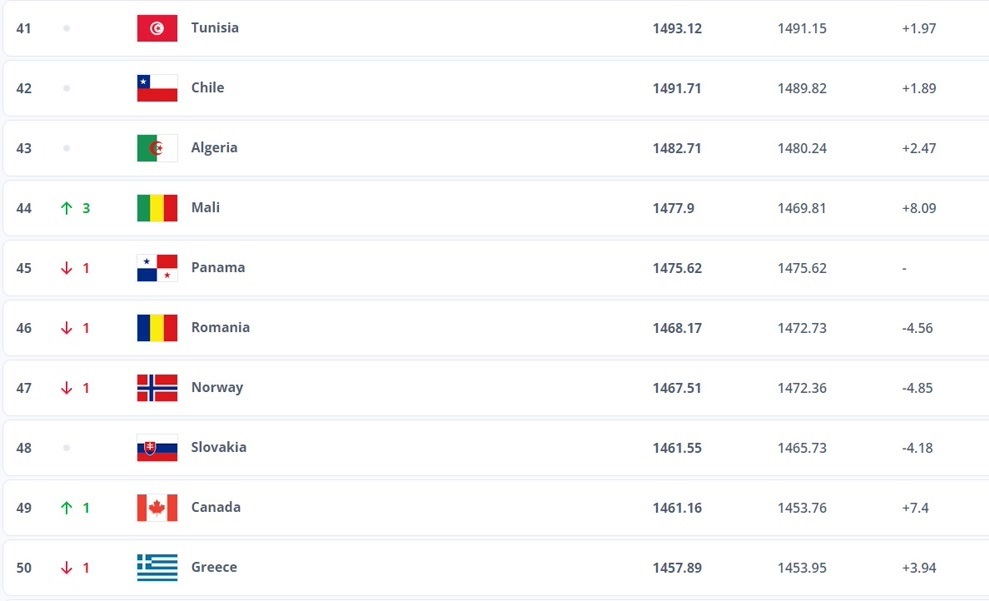This screenshot has width=989, height=601.
Task: Click the Canada flag icon
Action: pyautogui.click(x=157, y=508)
